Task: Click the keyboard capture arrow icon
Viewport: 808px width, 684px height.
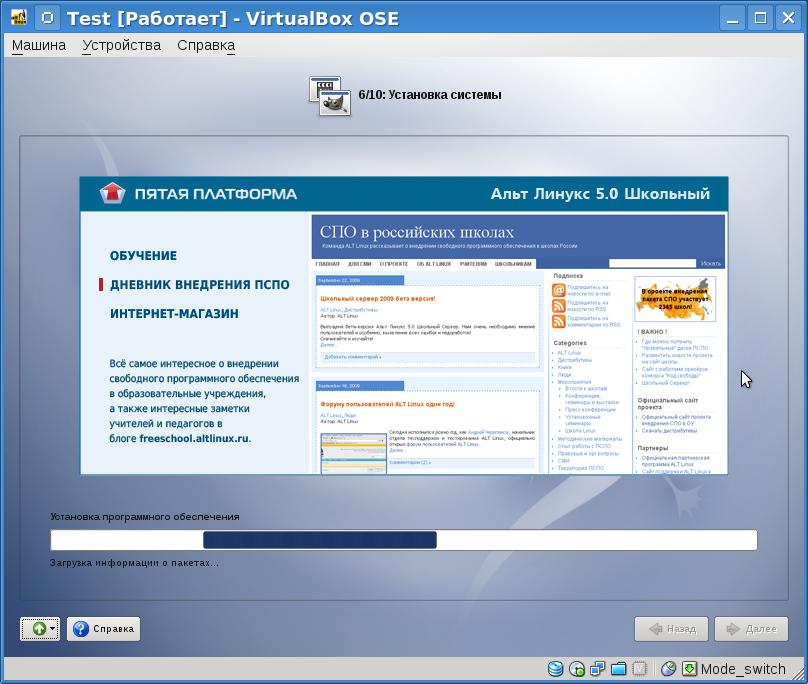Action: click(689, 669)
